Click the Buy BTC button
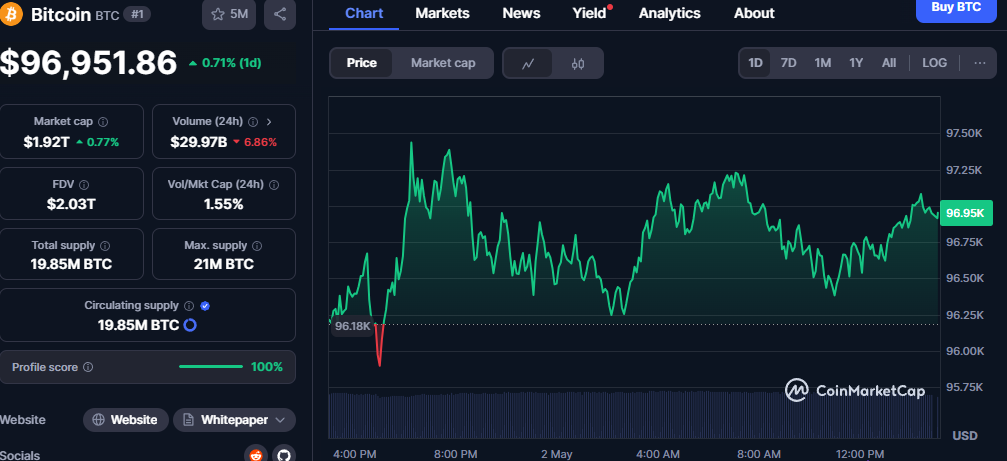Viewport: 1007px width, 461px height. [956, 8]
